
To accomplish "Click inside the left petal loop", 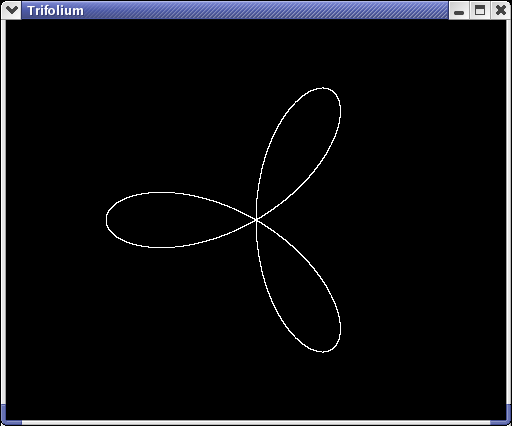I will 167,220.
